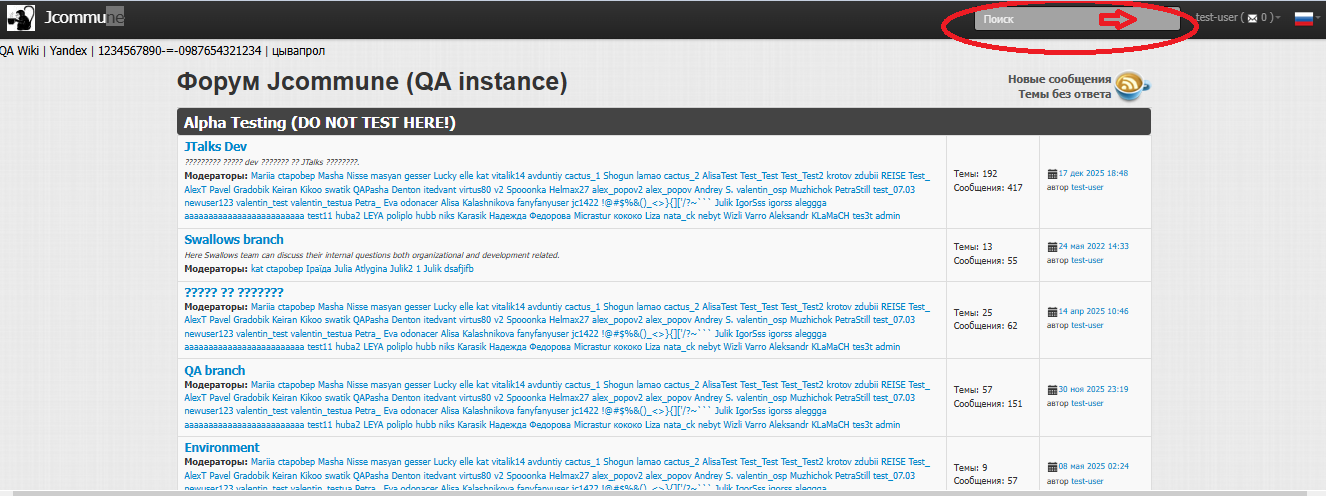Open the RSS coffee cup feed icon
Image resolution: width=1326 pixels, height=496 pixels.
1132,86
